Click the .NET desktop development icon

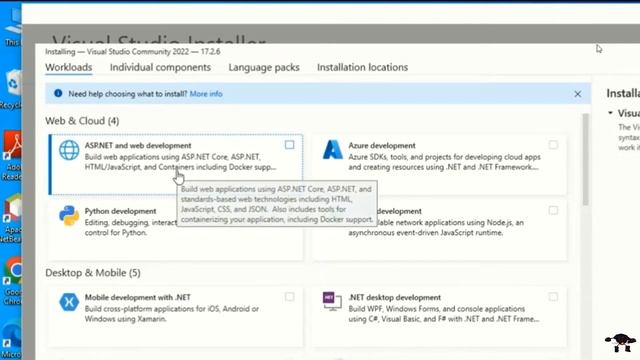click(333, 302)
